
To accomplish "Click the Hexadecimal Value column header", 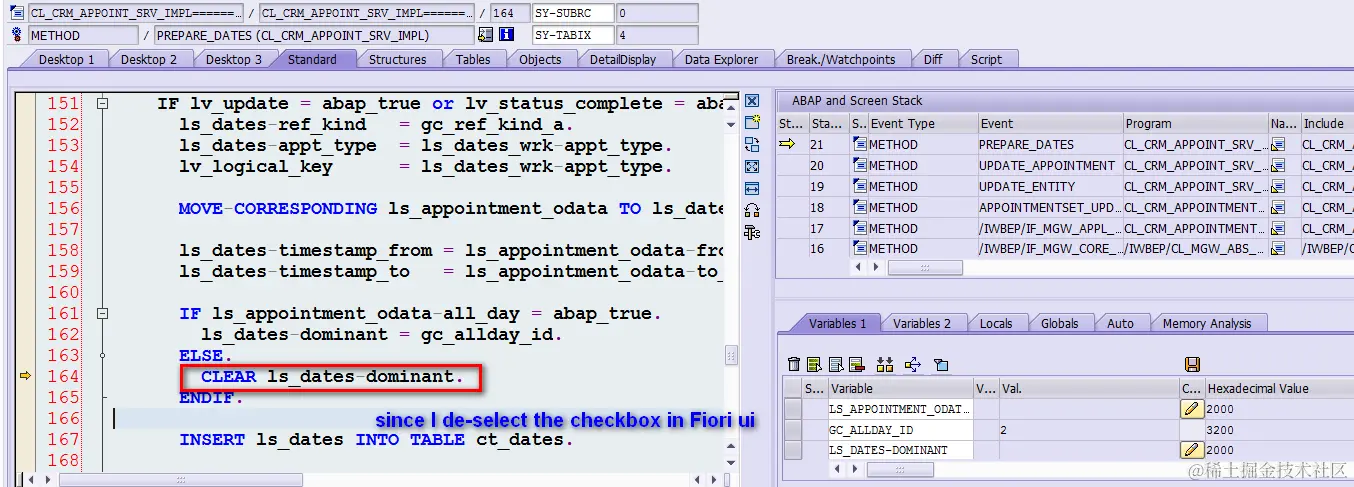I will (1279, 388).
